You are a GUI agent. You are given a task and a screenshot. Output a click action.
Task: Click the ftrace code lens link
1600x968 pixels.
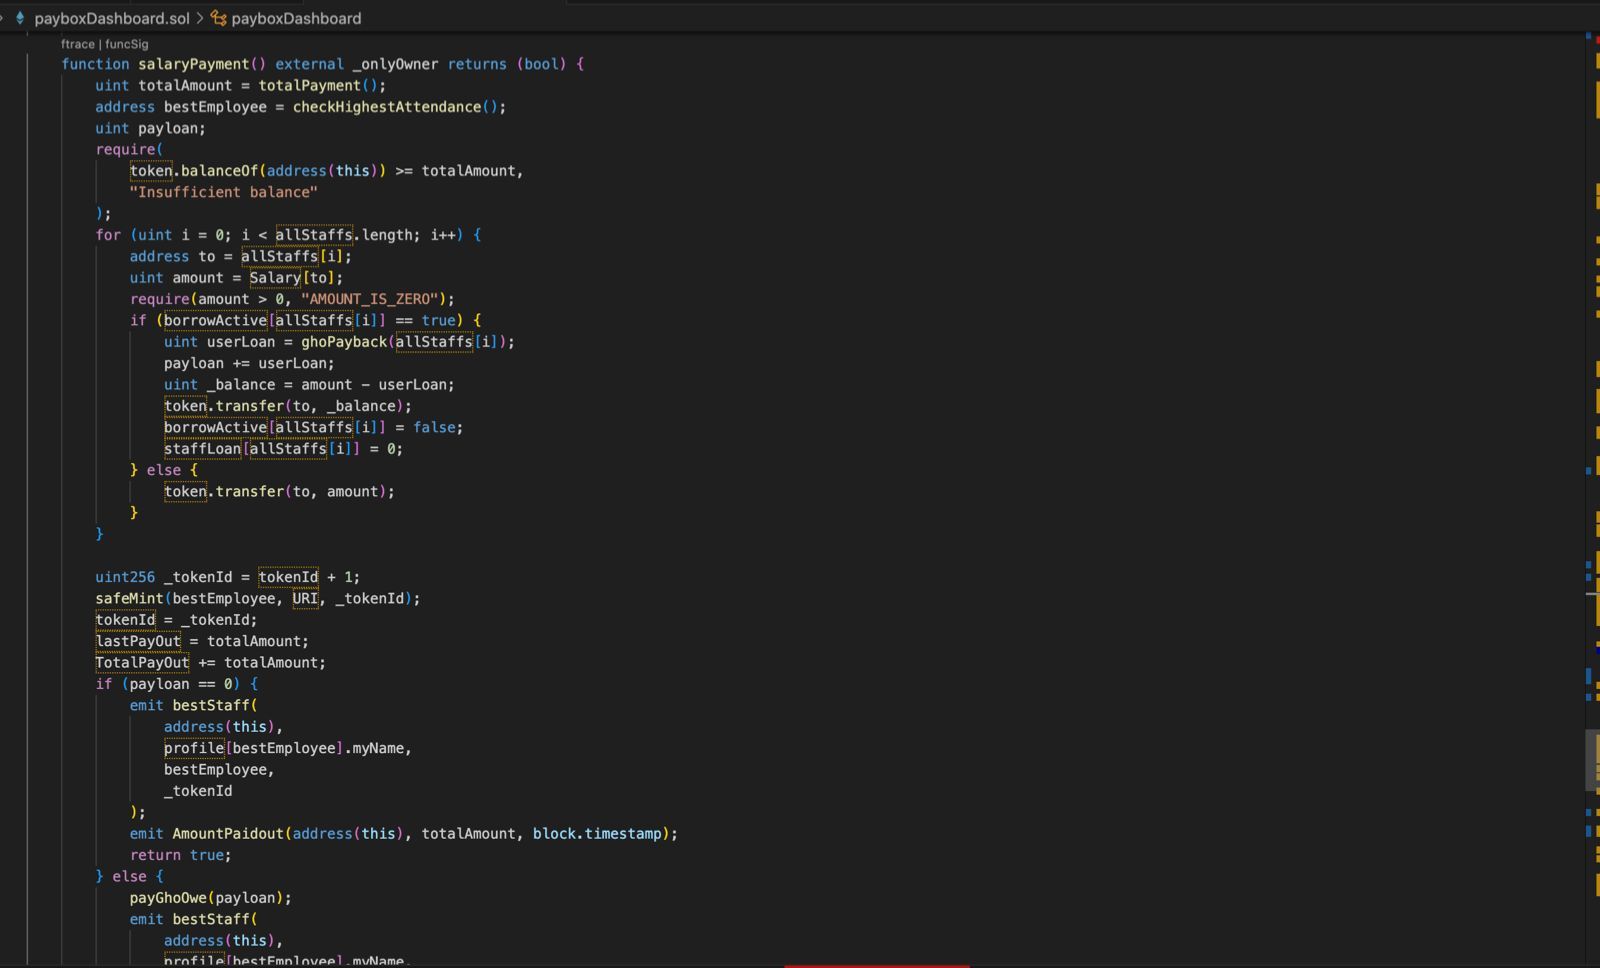click(x=78, y=44)
